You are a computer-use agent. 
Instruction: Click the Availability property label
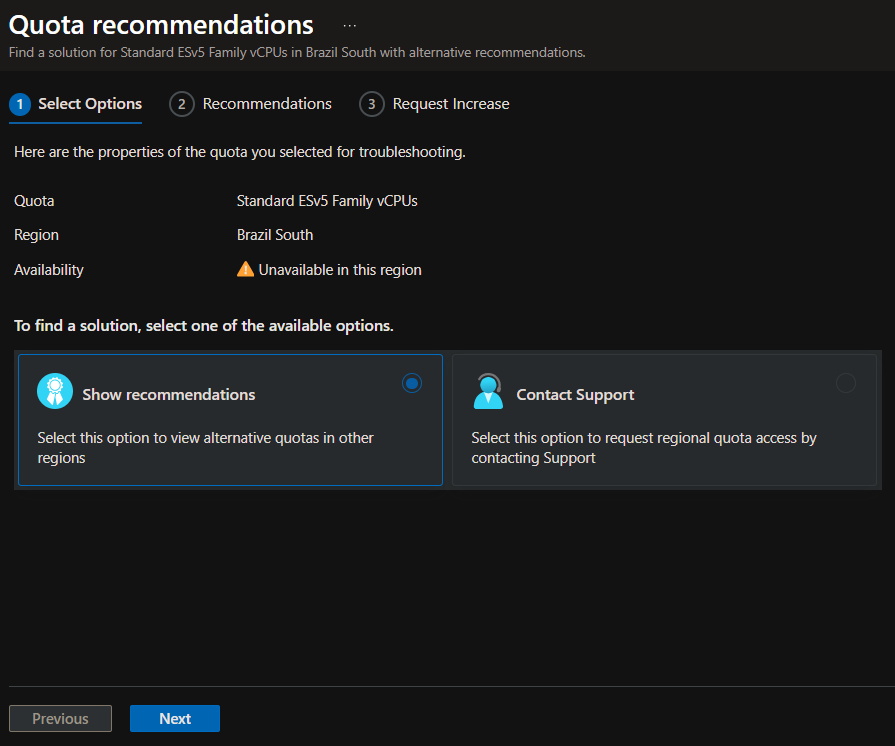pyautogui.click(x=49, y=270)
